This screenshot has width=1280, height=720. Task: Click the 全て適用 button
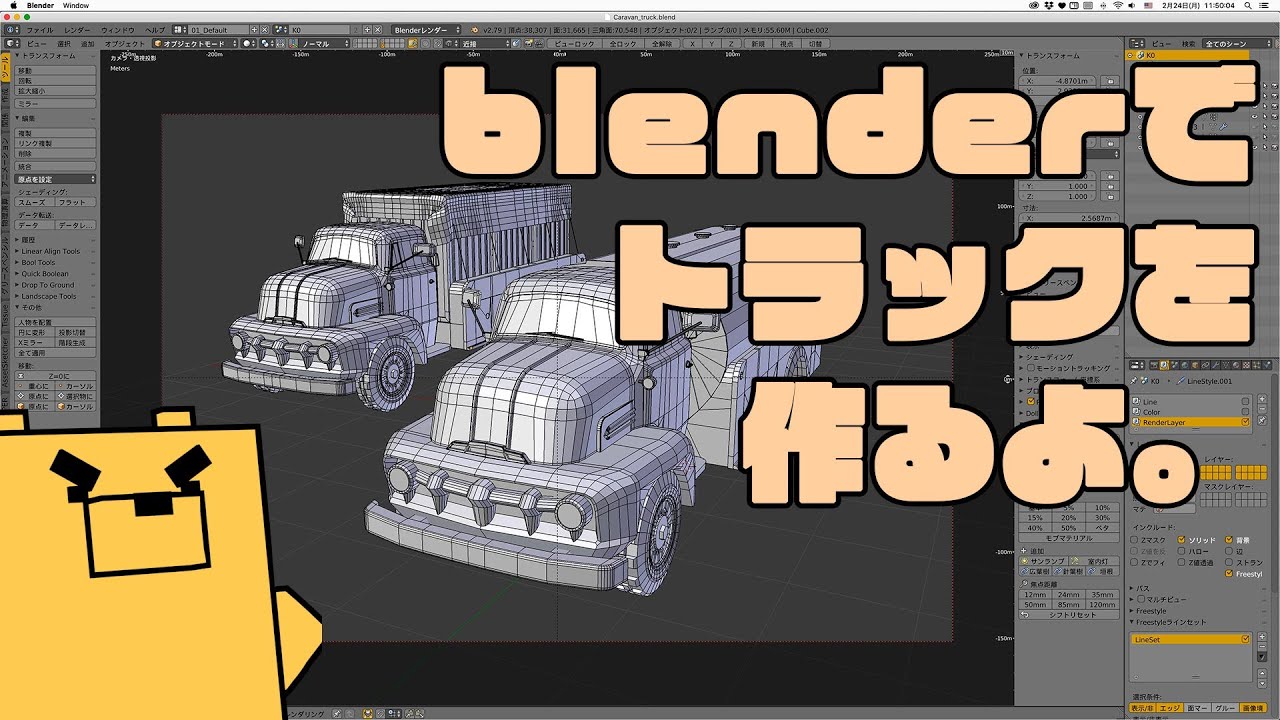click(x=56, y=353)
